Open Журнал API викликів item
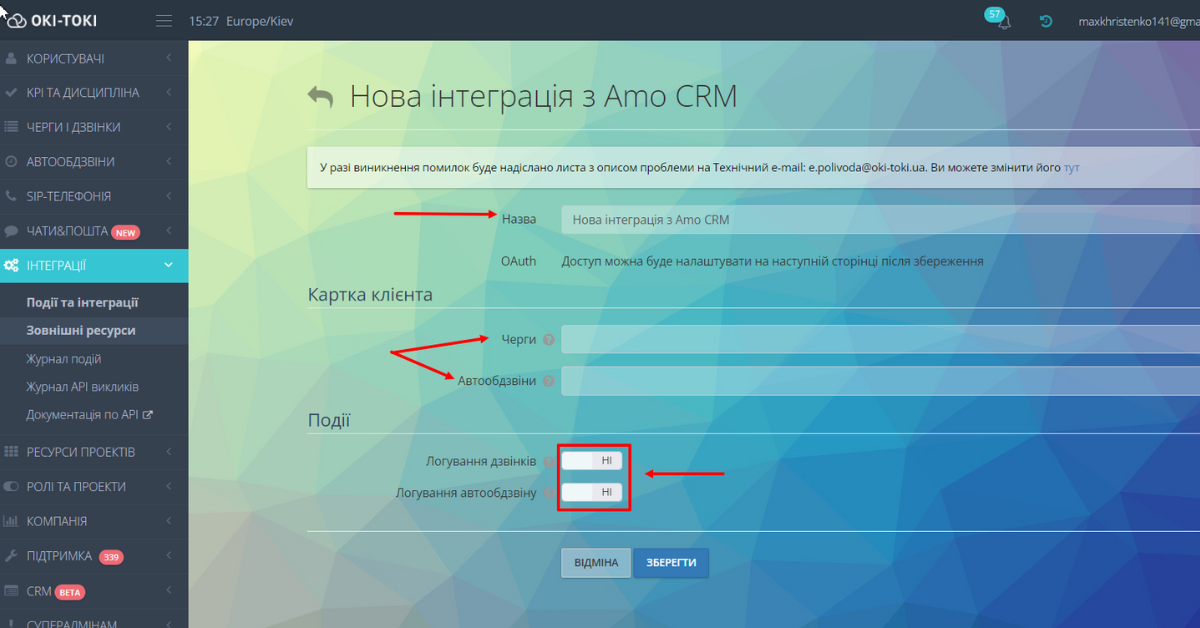The width and height of the screenshot is (1200, 628). (82, 387)
